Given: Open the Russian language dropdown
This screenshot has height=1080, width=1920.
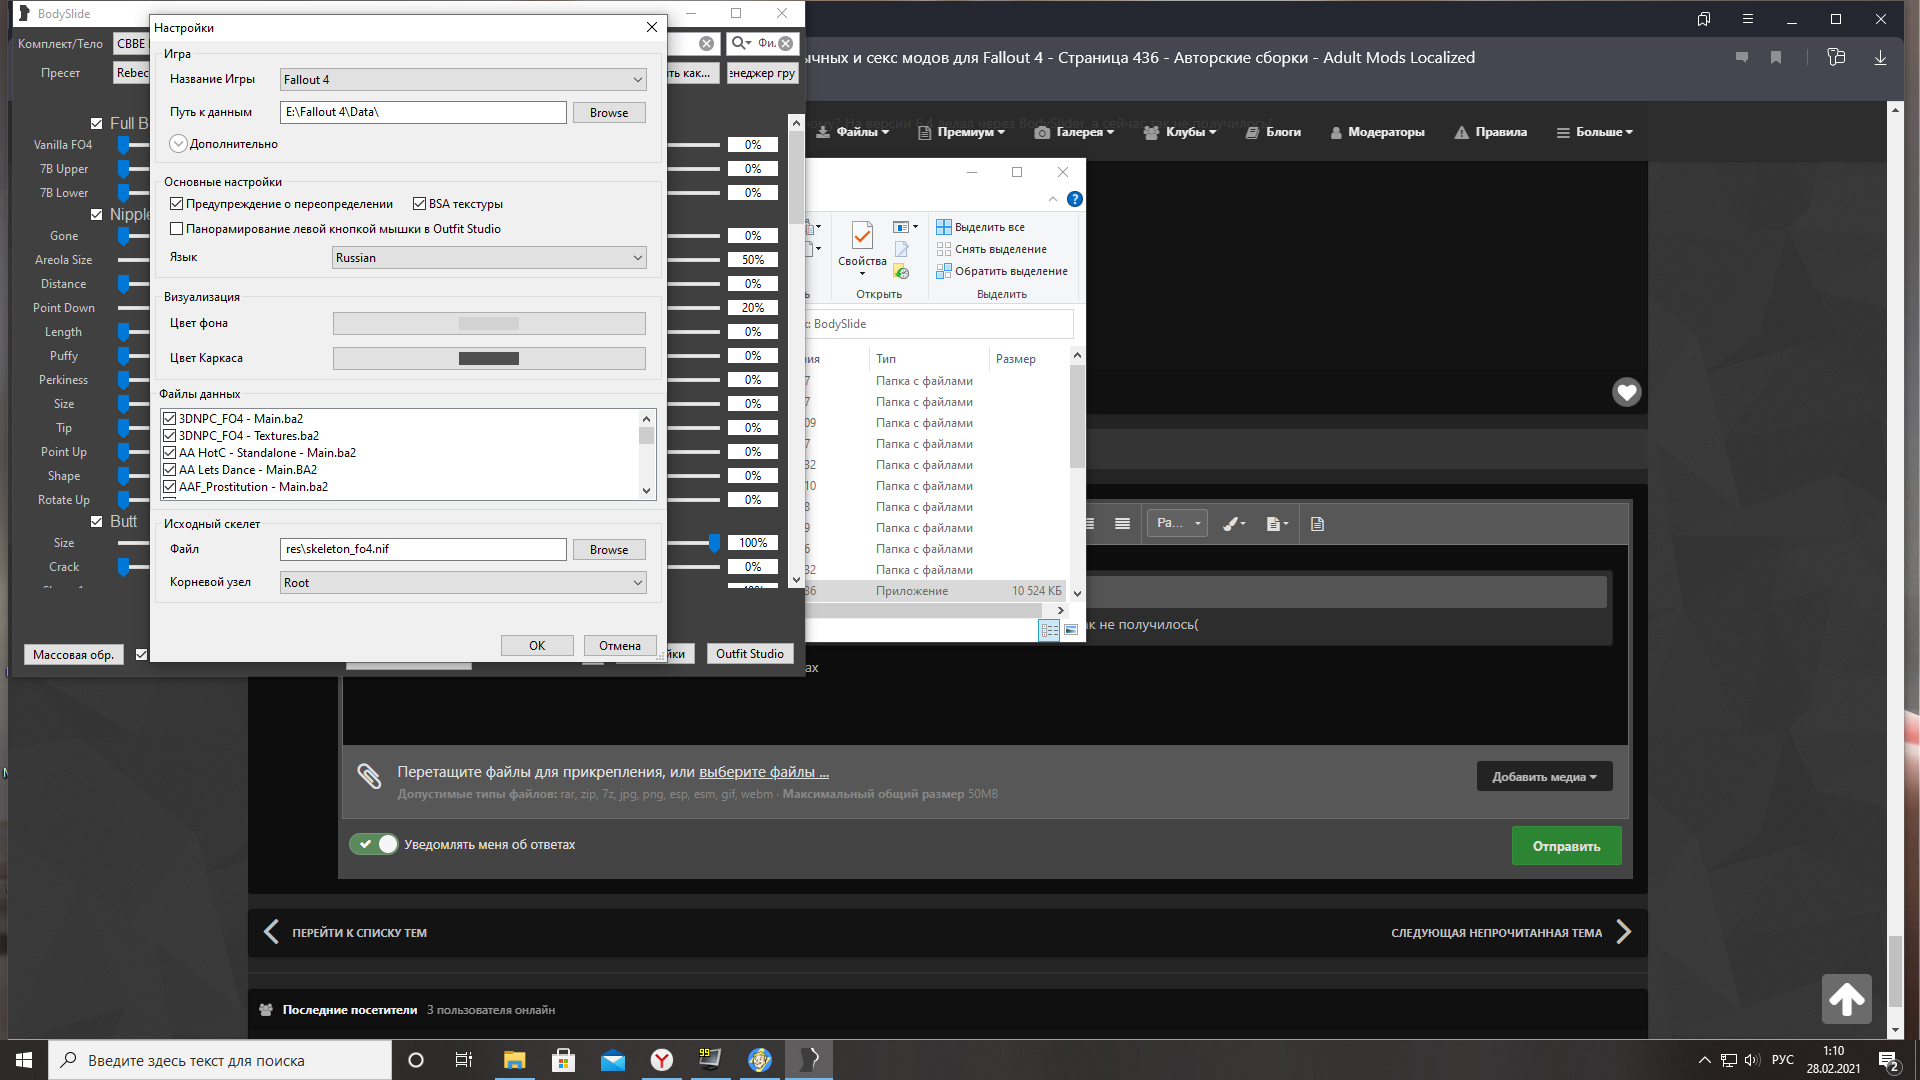Looking at the screenshot, I should 489,258.
